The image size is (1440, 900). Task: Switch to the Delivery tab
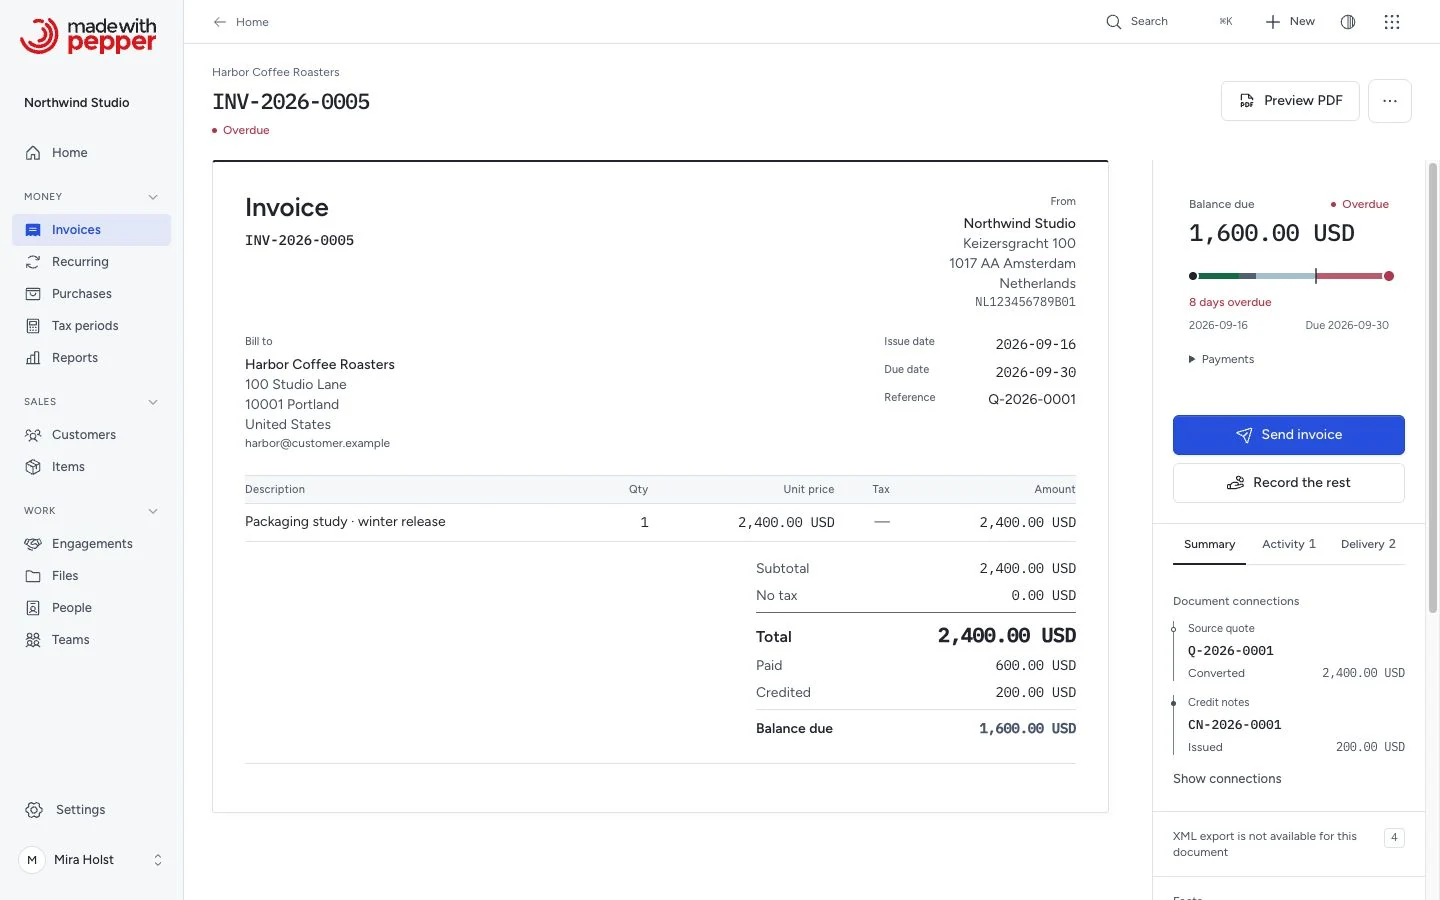pyautogui.click(x=1368, y=545)
